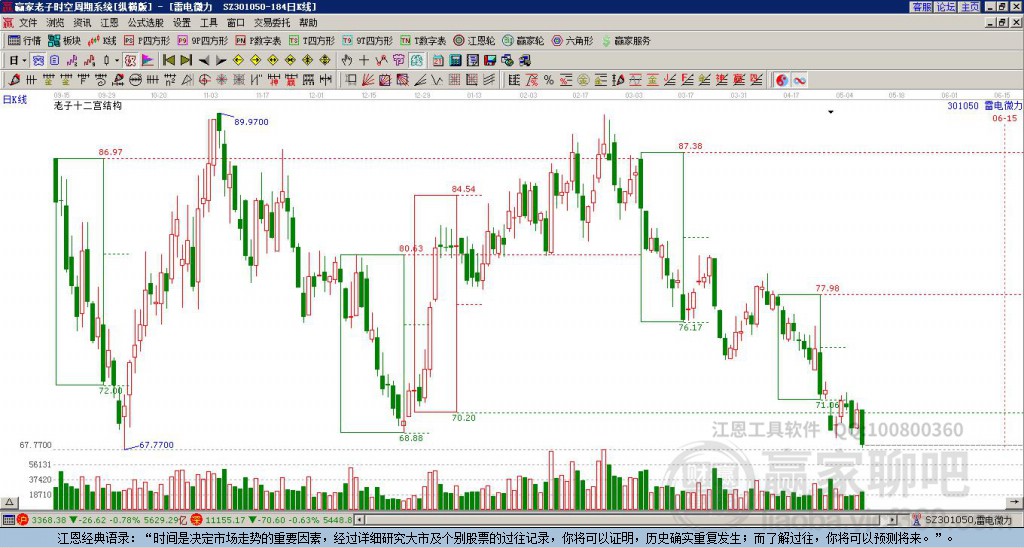The image size is (1024, 548).
Task: Click the 87.38 price level label
Action: pyautogui.click(x=690, y=146)
